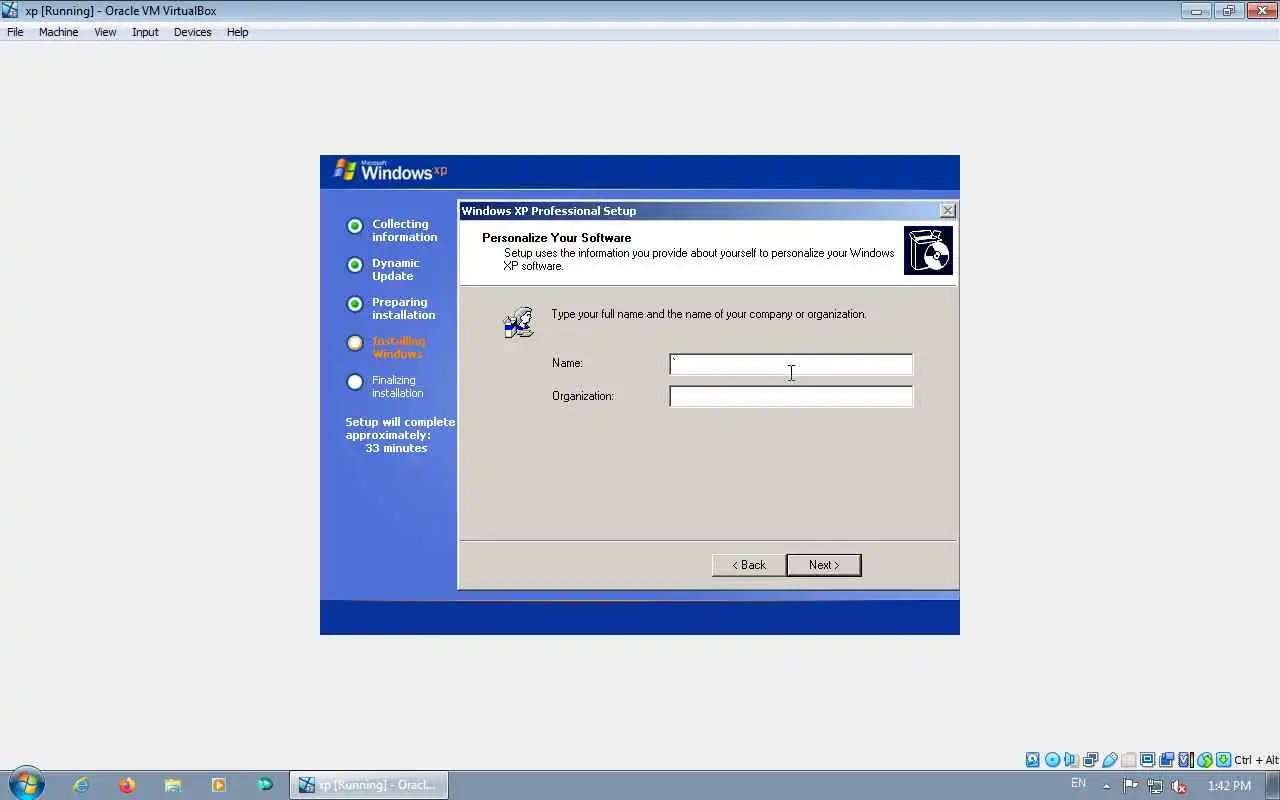The height and width of the screenshot is (800, 1280).
Task: Click the EN language indicator
Action: click(1078, 784)
